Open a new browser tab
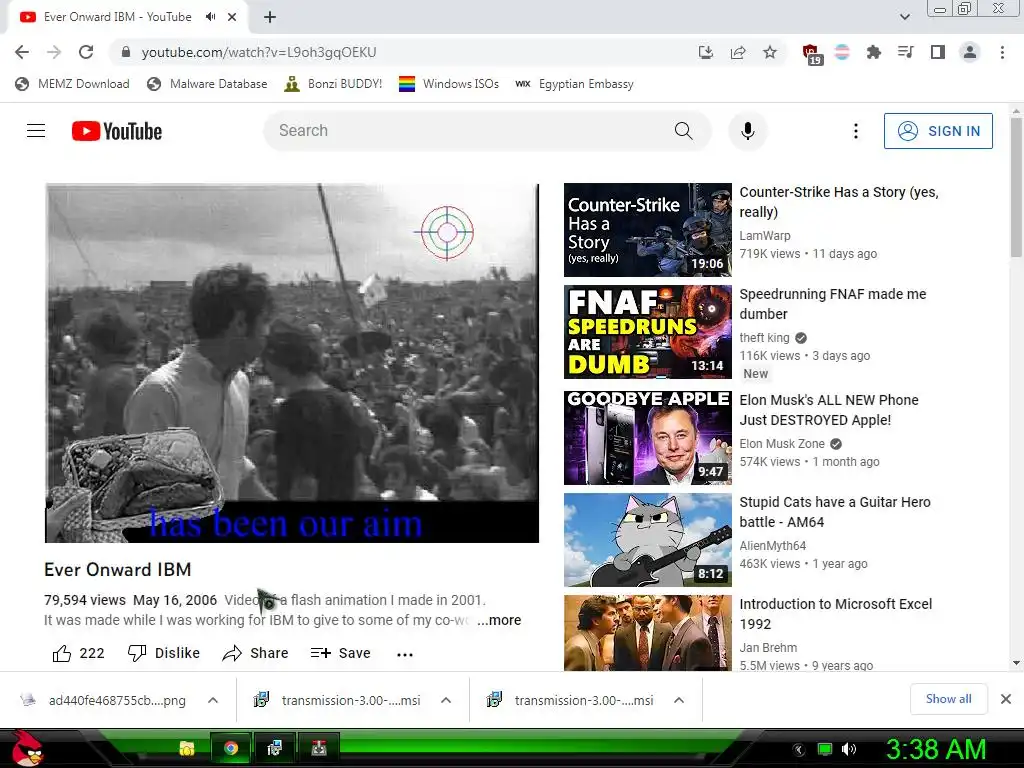The image size is (1024, 768). tap(270, 17)
